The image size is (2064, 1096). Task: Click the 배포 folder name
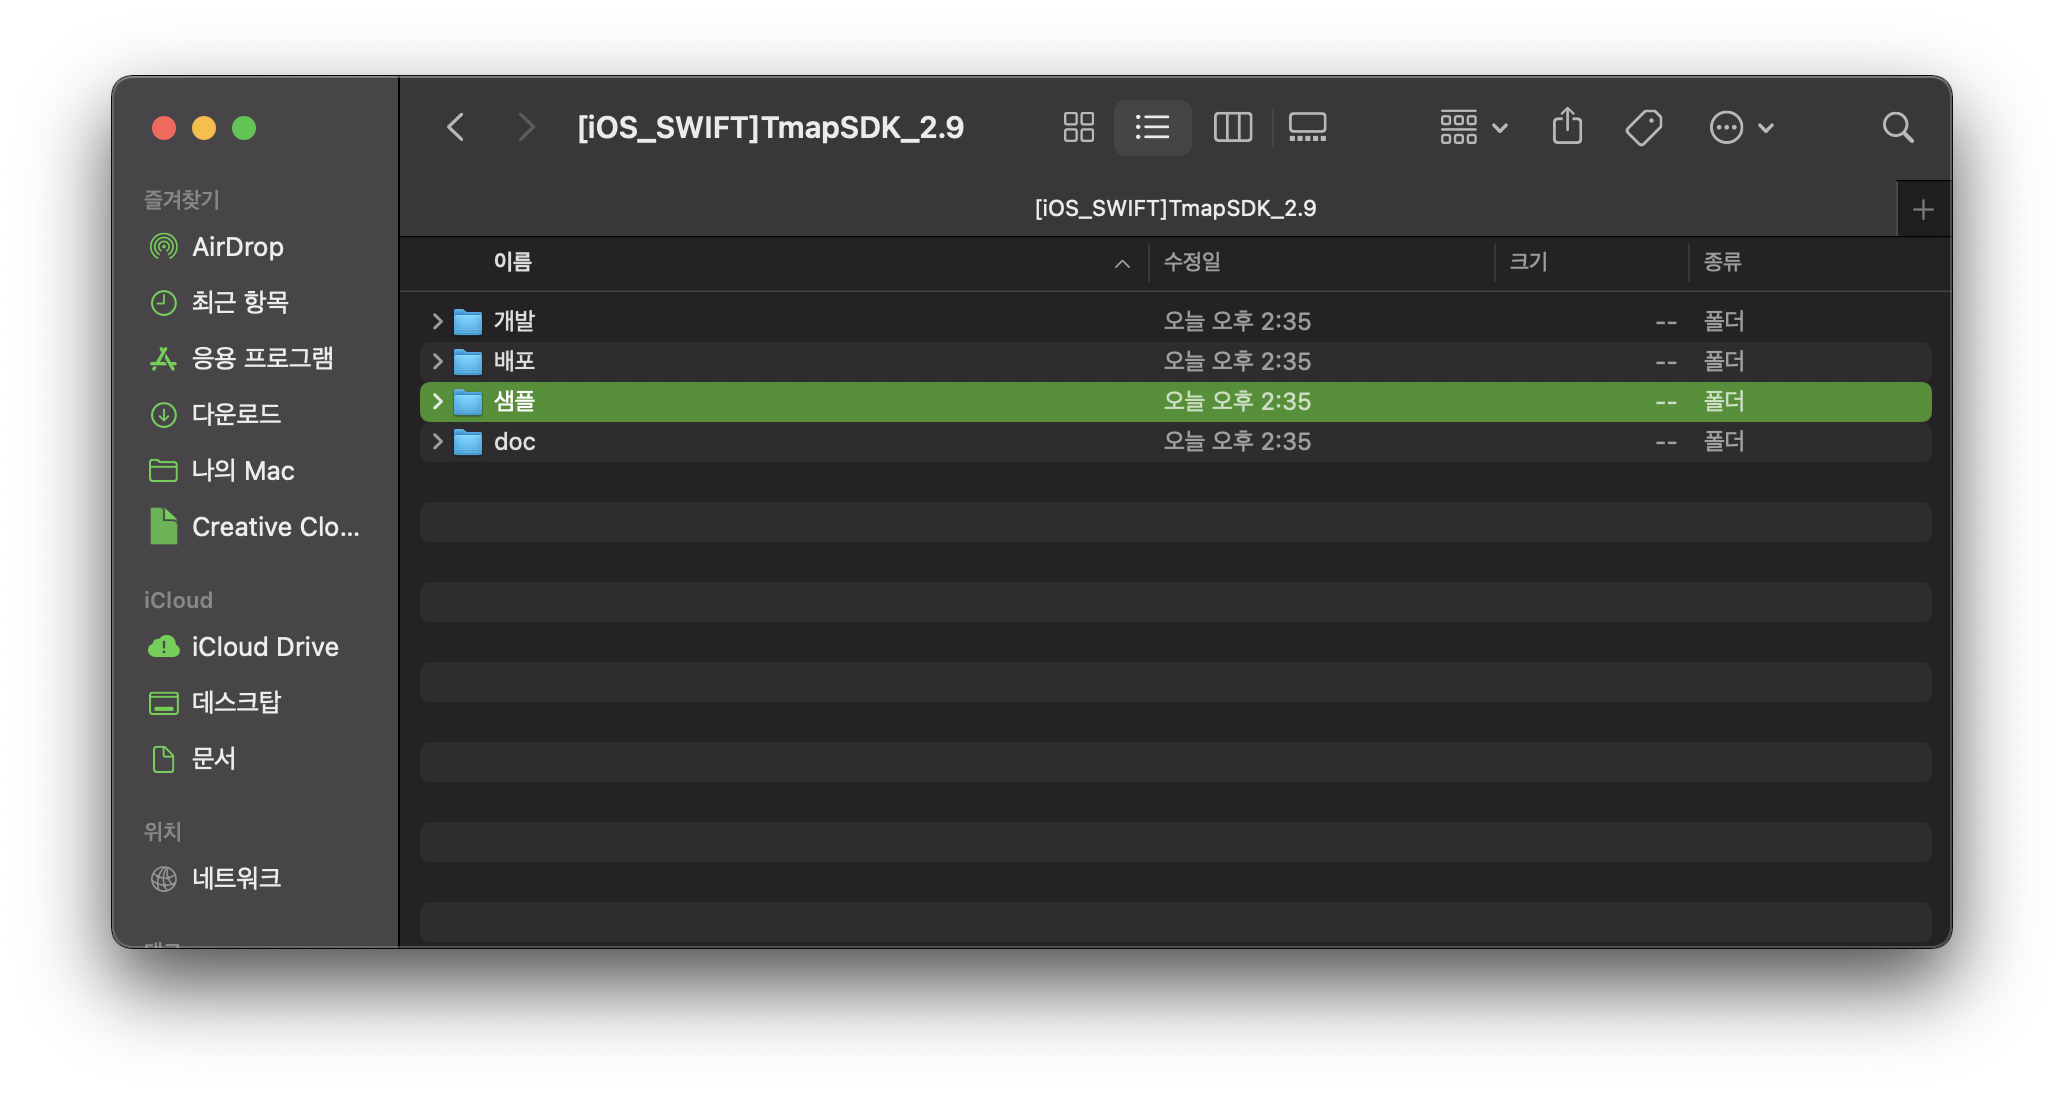[x=514, y=361]
